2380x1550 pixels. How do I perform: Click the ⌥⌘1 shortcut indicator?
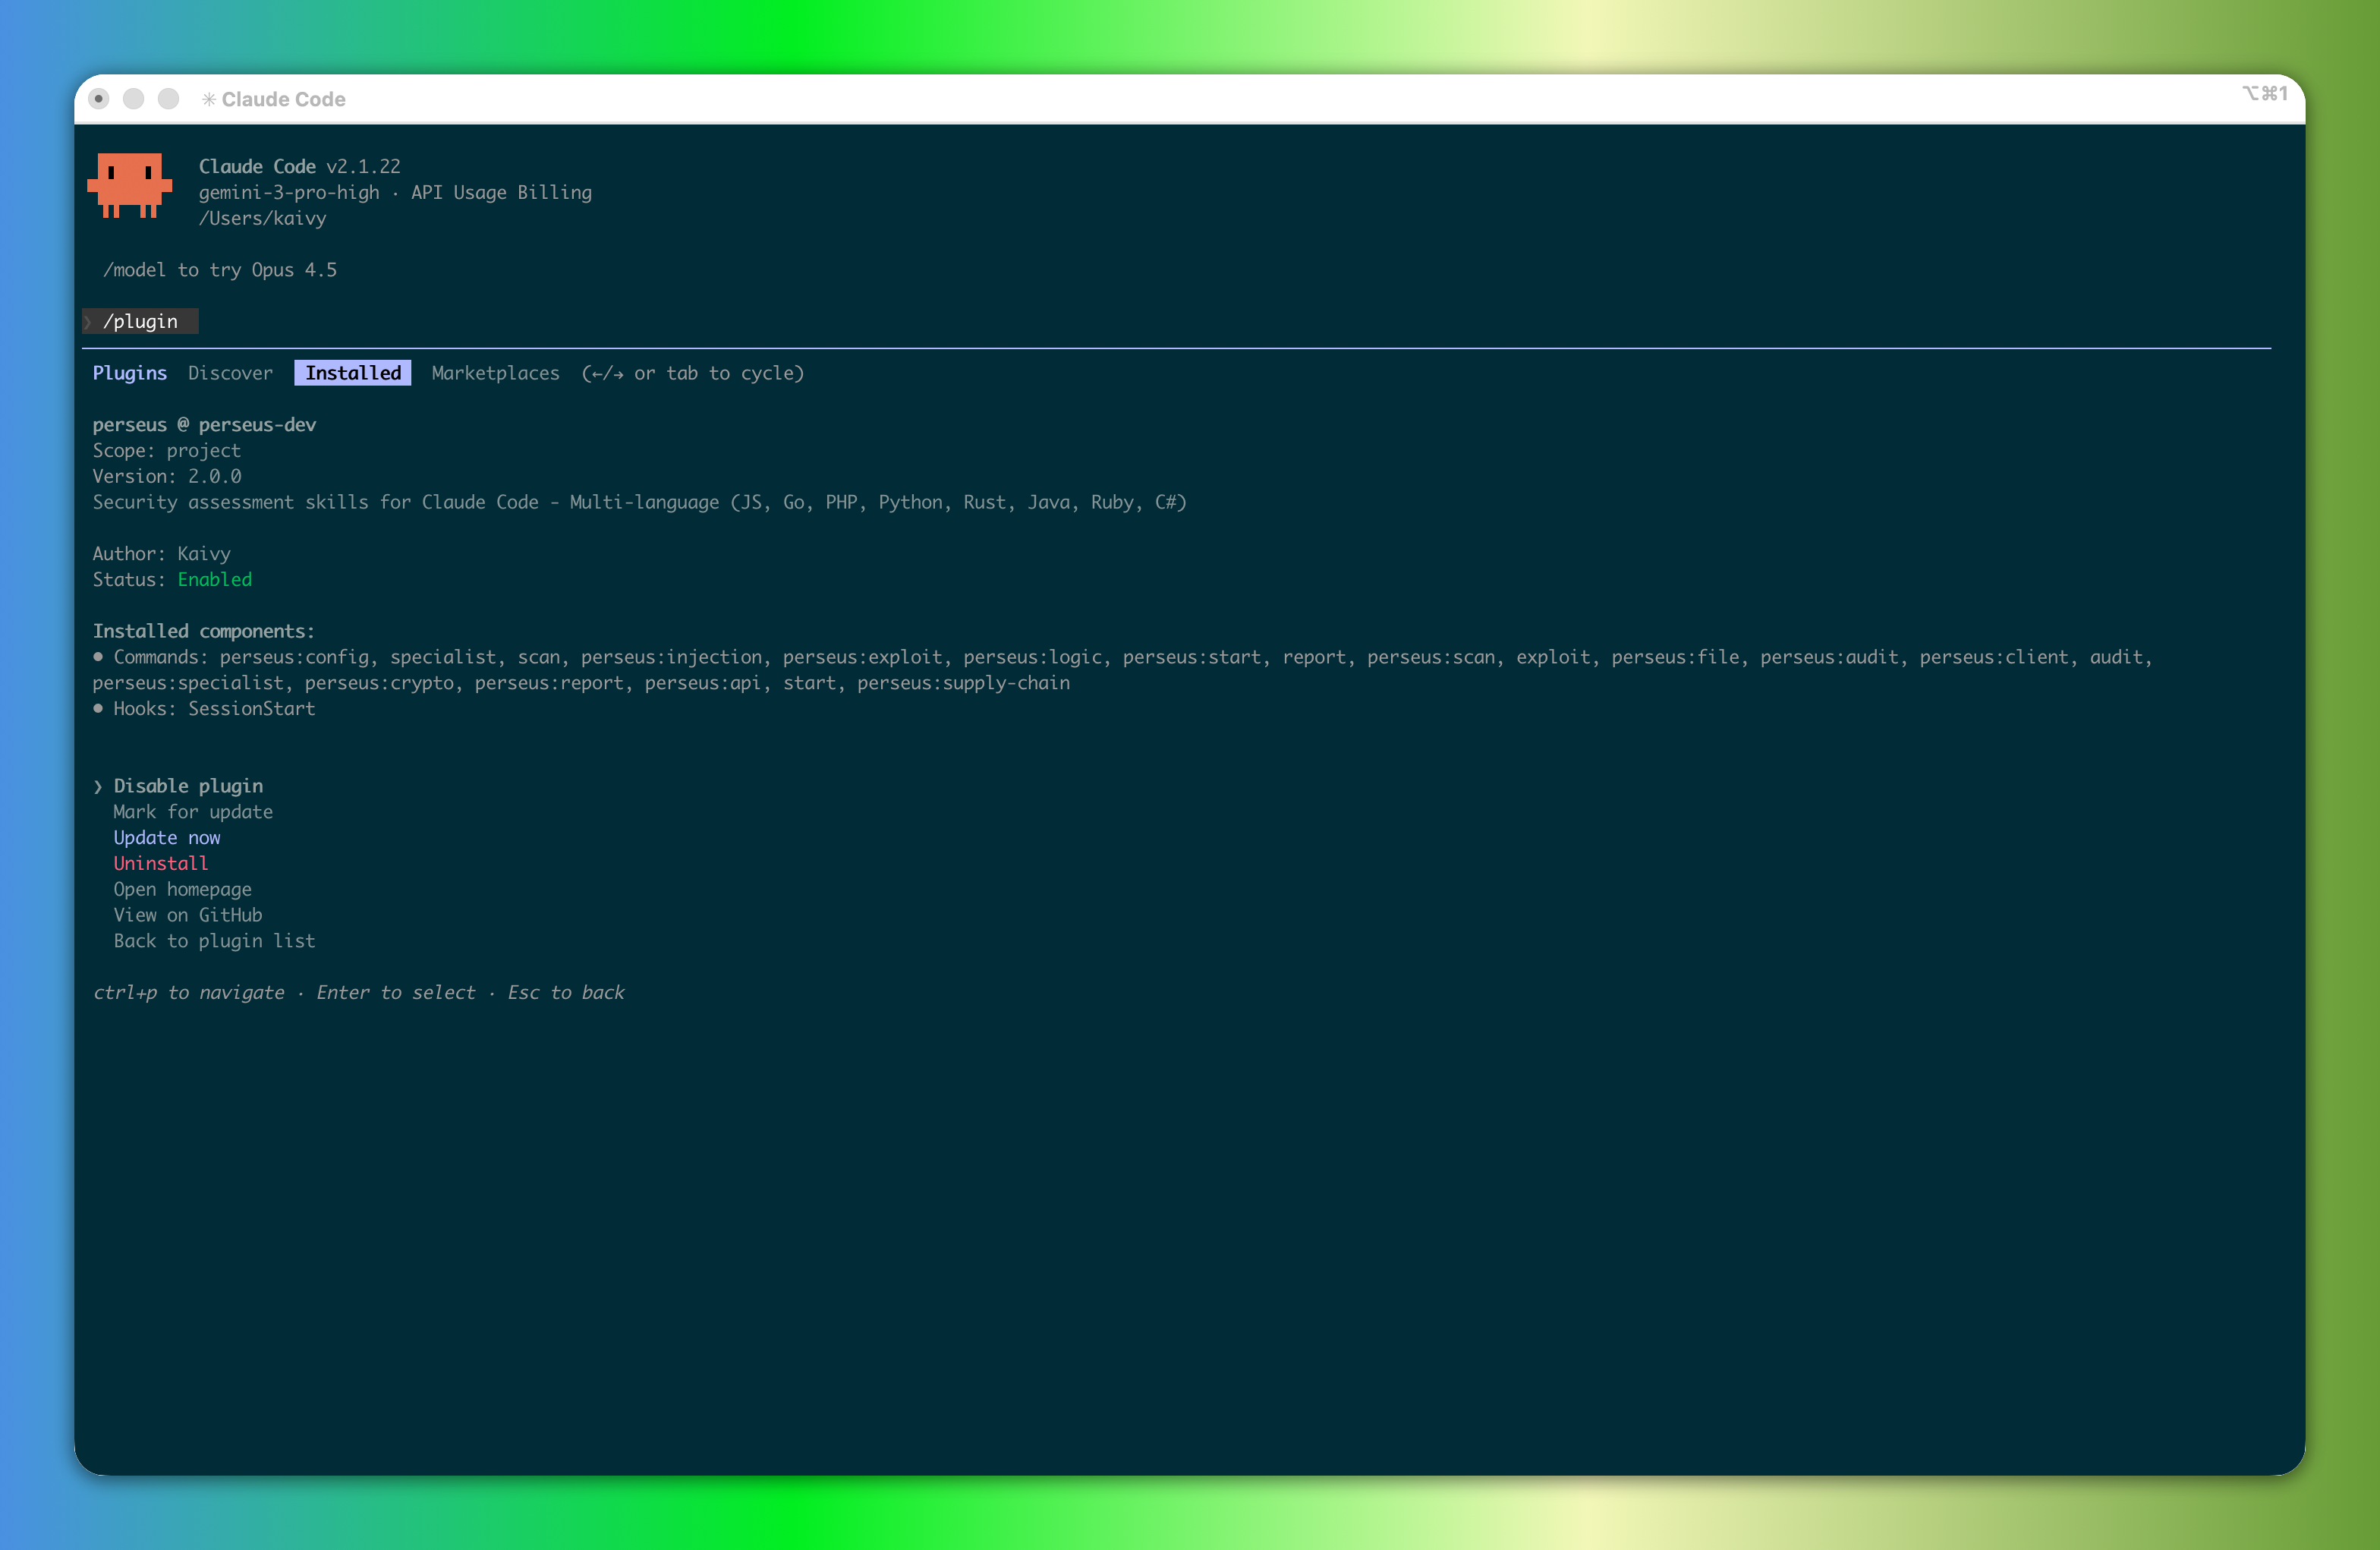pos(2264,93)
